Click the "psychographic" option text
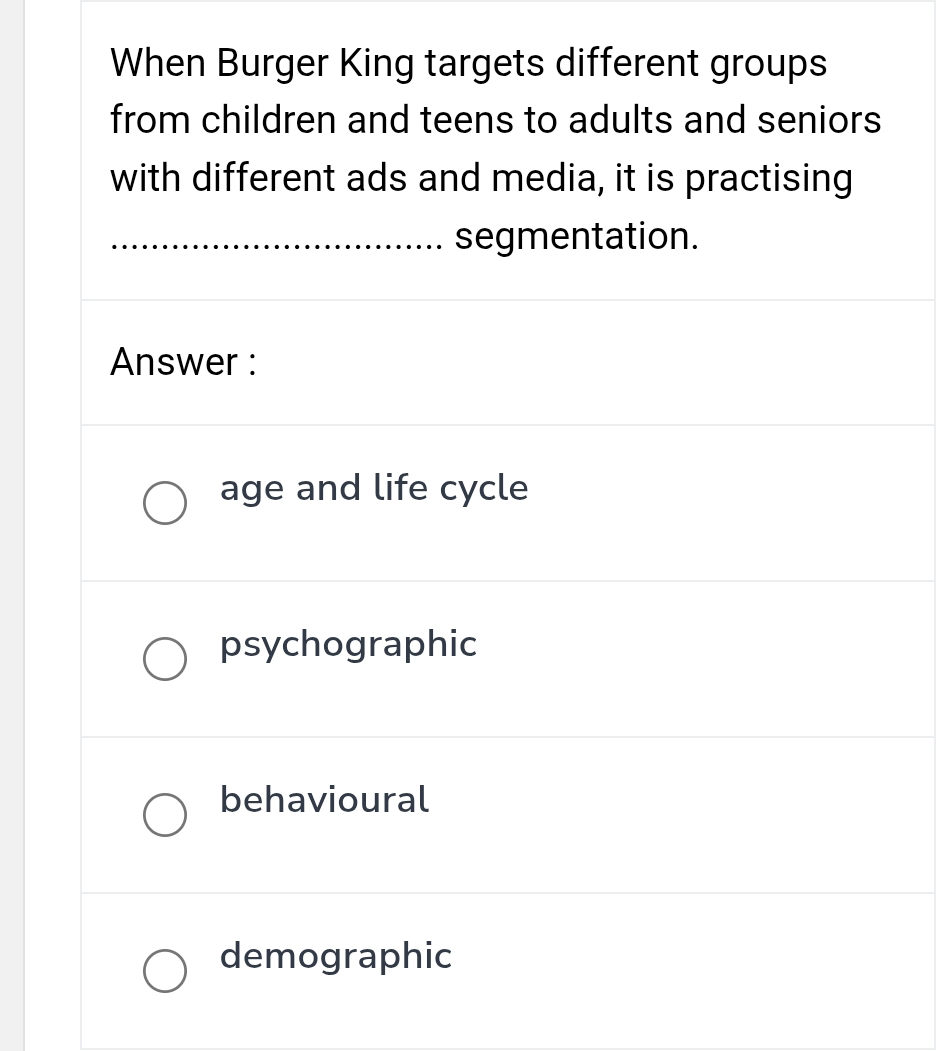This screenshot has height=1051, width=939. (348, 645)
